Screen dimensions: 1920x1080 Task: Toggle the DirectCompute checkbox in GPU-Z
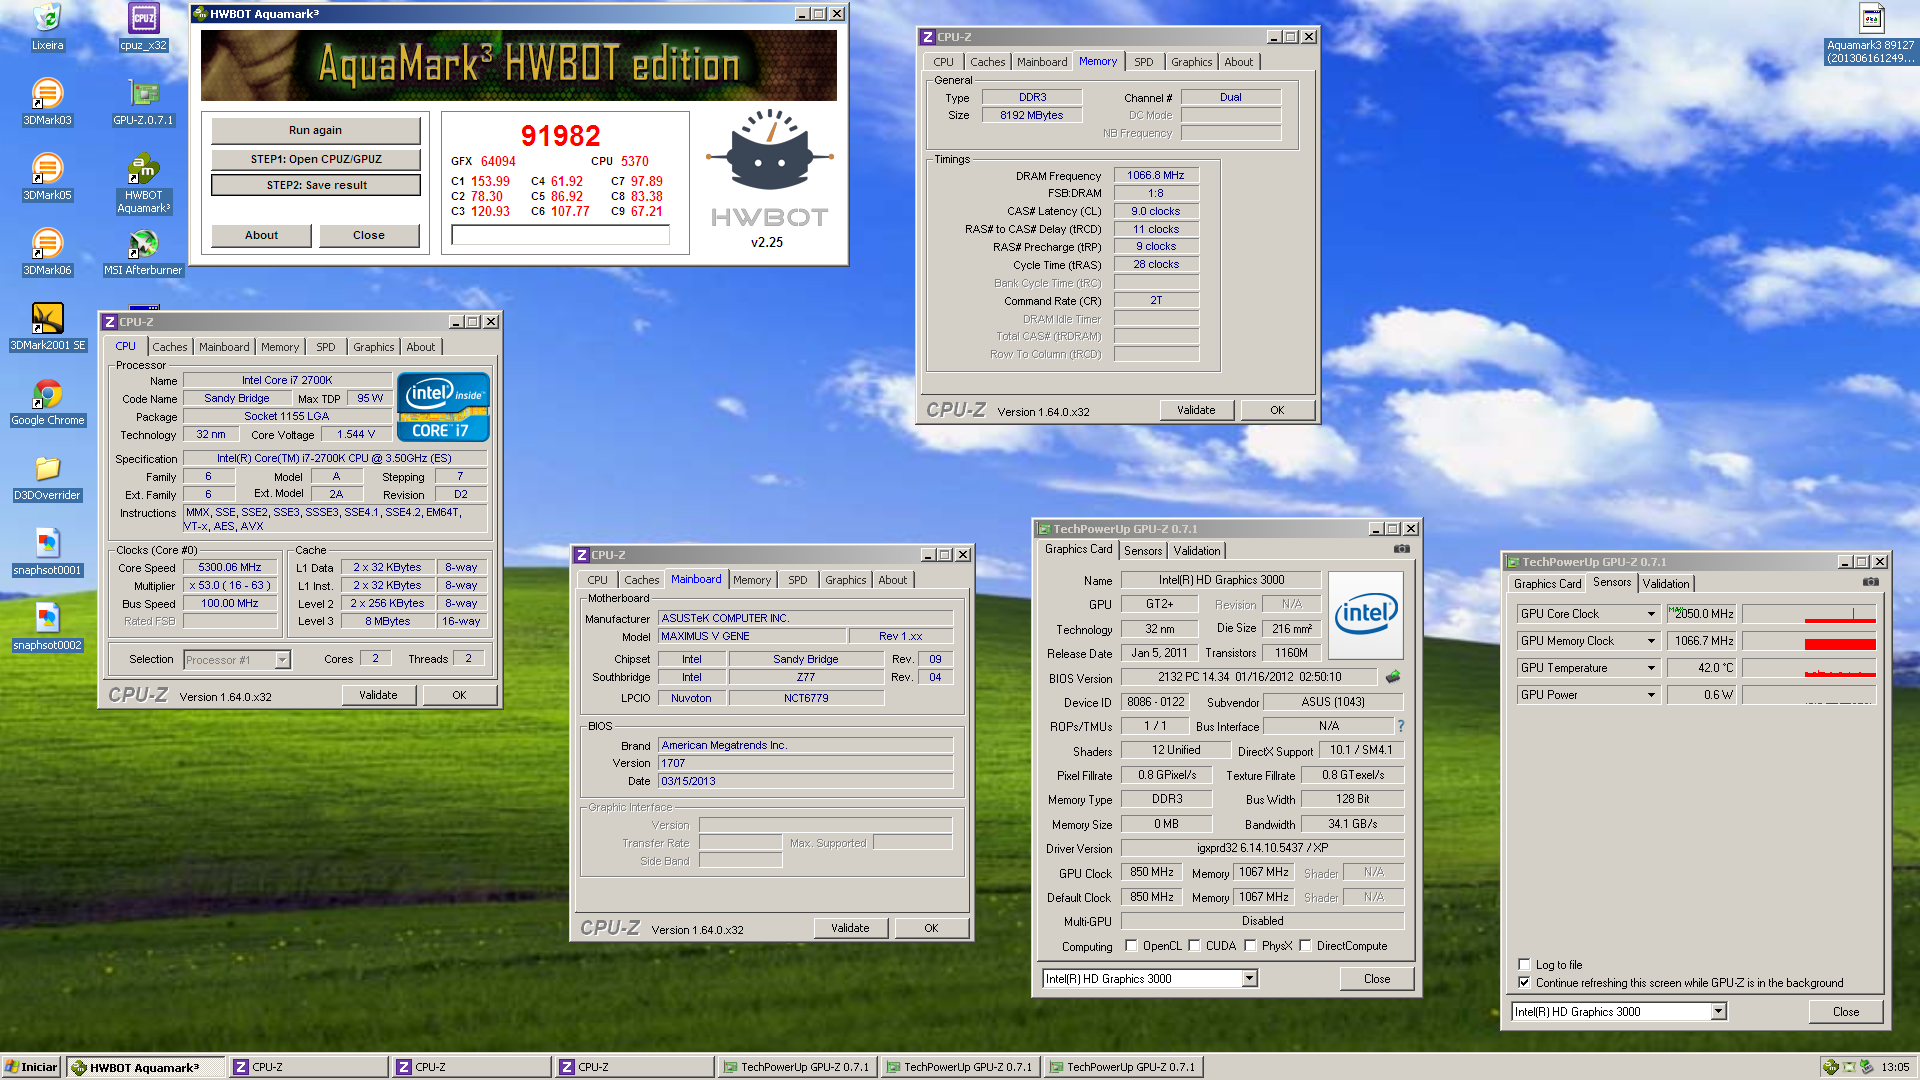[x=1305, y=946]
